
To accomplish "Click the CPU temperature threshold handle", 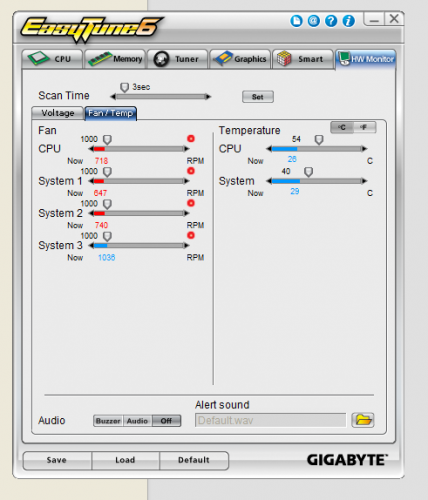I will [x=319, y=140].
